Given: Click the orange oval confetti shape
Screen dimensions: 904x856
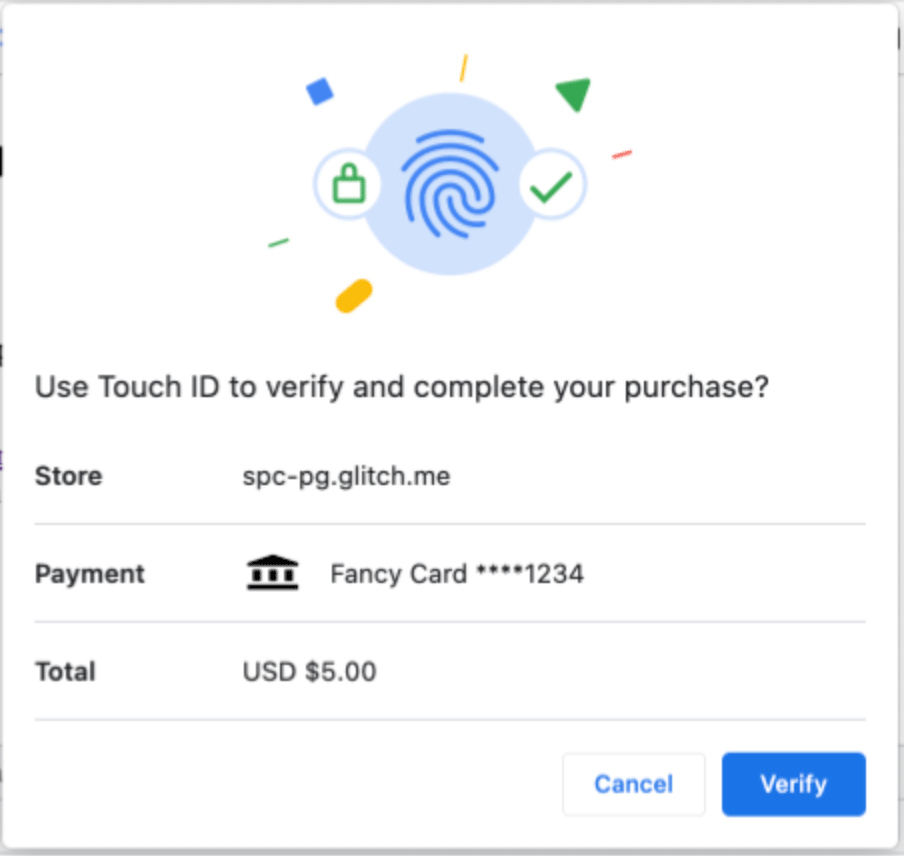Looking at the screenshot, I should (352, 295).
